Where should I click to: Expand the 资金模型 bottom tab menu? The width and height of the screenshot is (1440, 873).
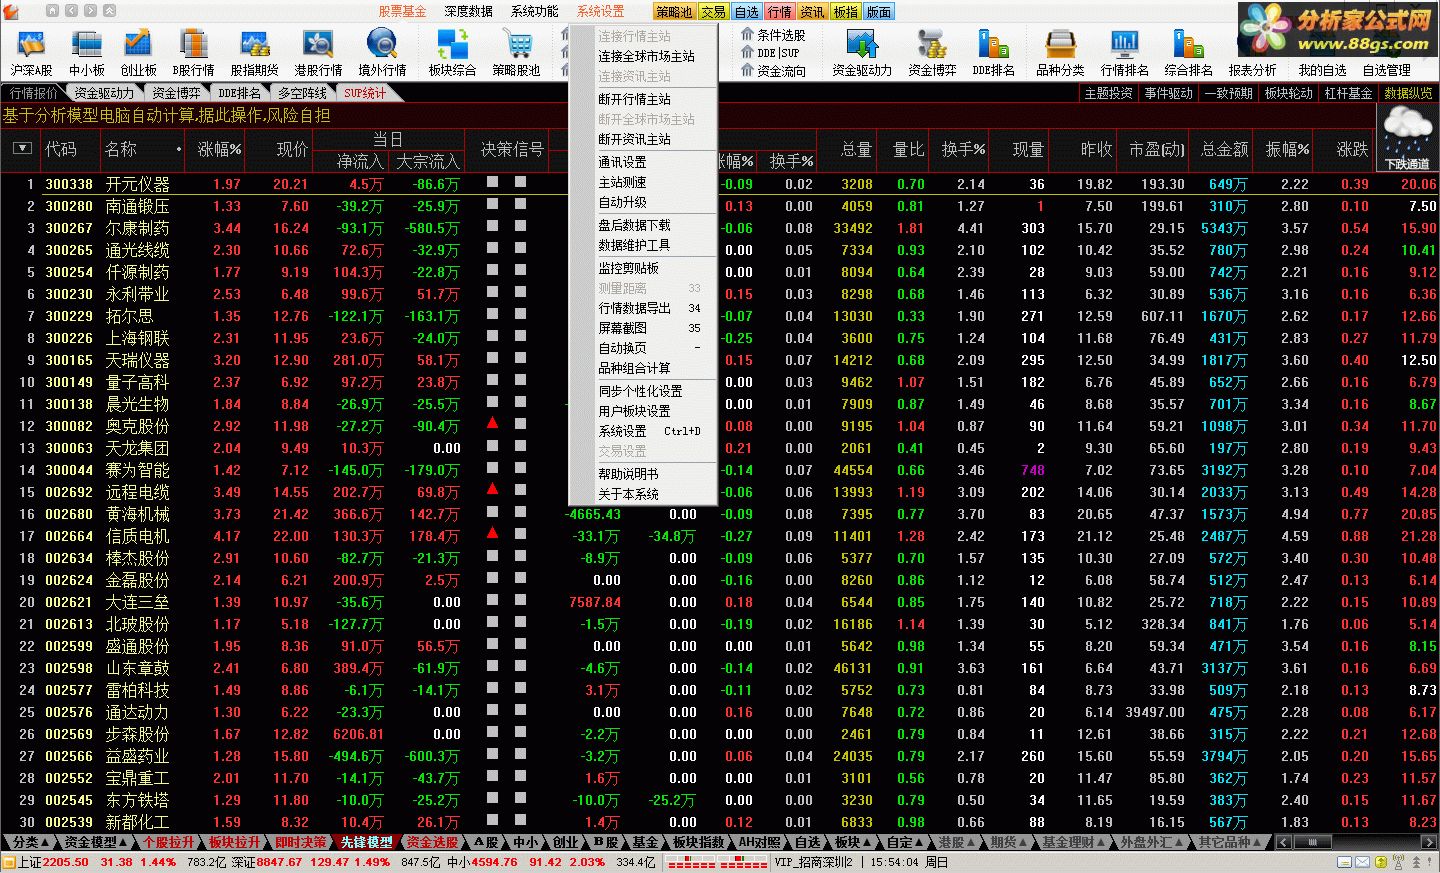(x=97, y=842)
